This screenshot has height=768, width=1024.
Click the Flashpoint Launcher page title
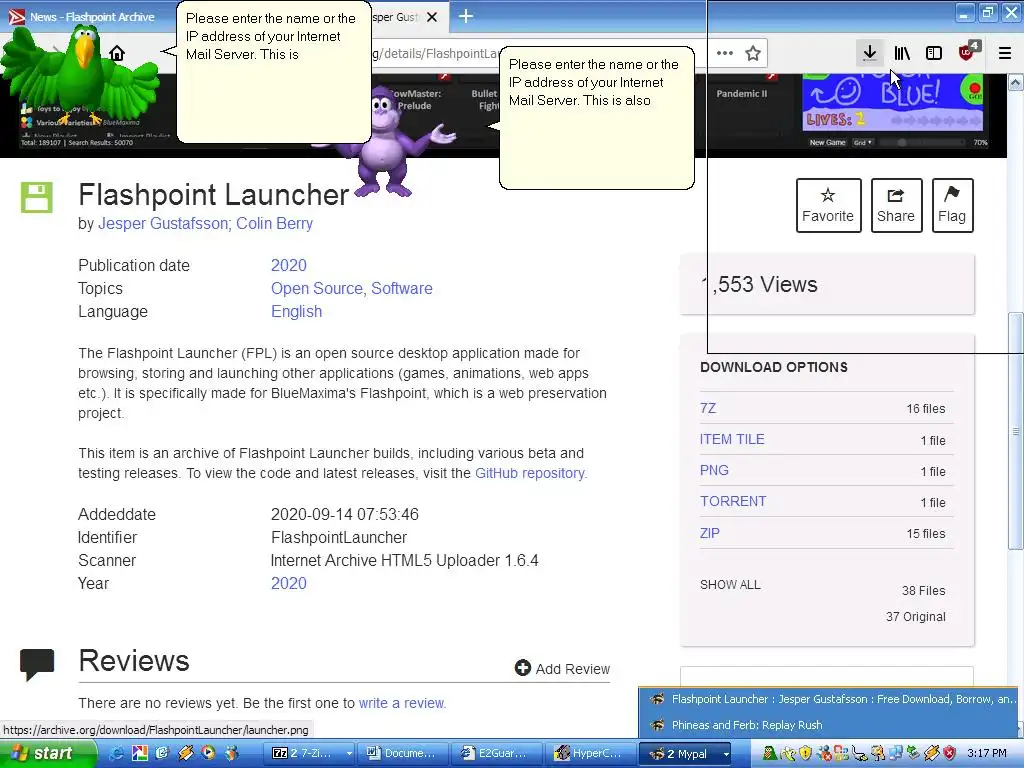tap(214, 195)
